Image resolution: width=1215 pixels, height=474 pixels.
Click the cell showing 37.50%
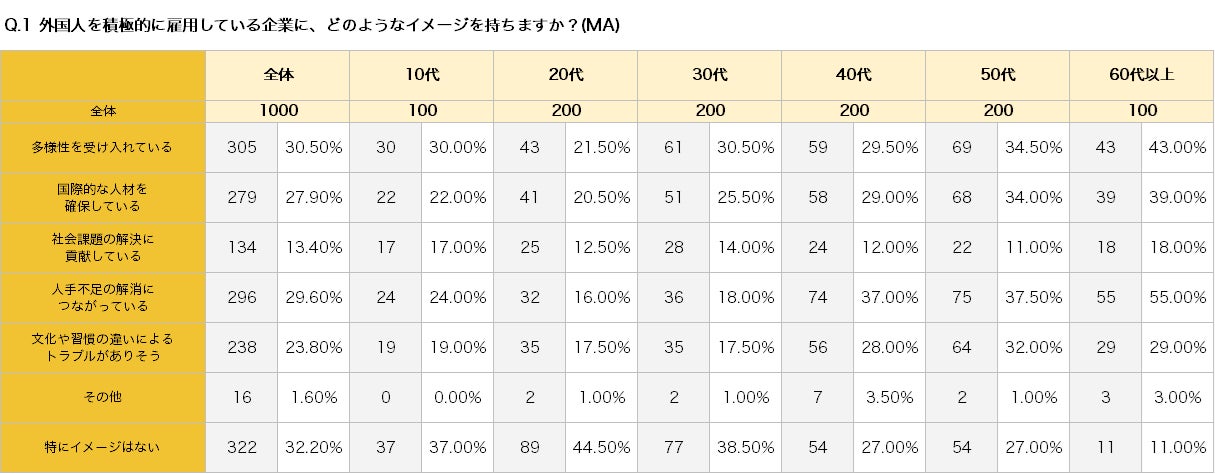[1033, 297]
